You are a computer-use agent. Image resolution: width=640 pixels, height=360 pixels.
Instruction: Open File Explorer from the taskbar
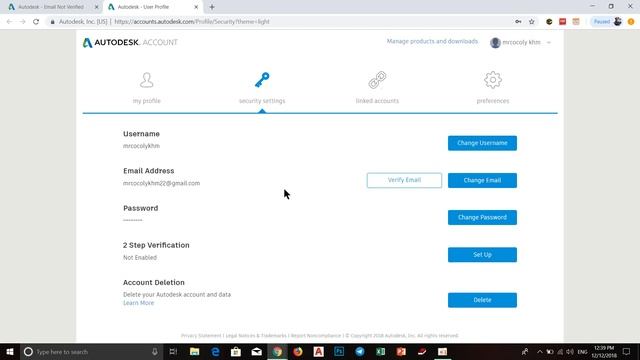pos(195,351)
